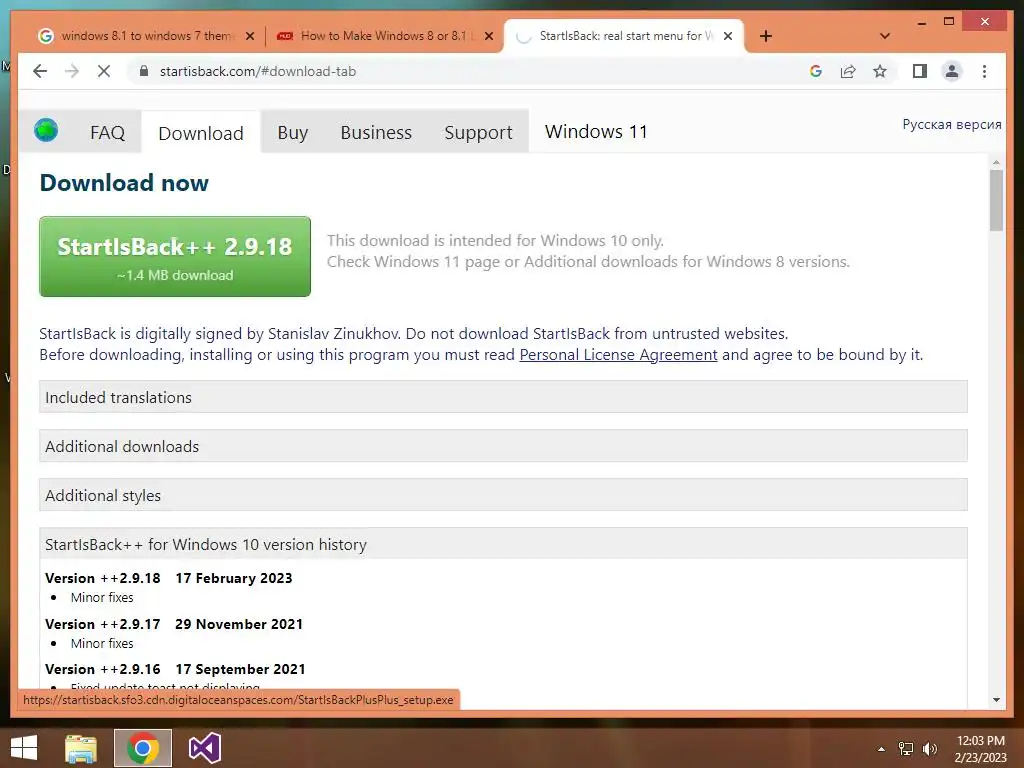Open the Chrome profile avatar
Viewport: 1024px width, 768px height.
click(952, 71)
